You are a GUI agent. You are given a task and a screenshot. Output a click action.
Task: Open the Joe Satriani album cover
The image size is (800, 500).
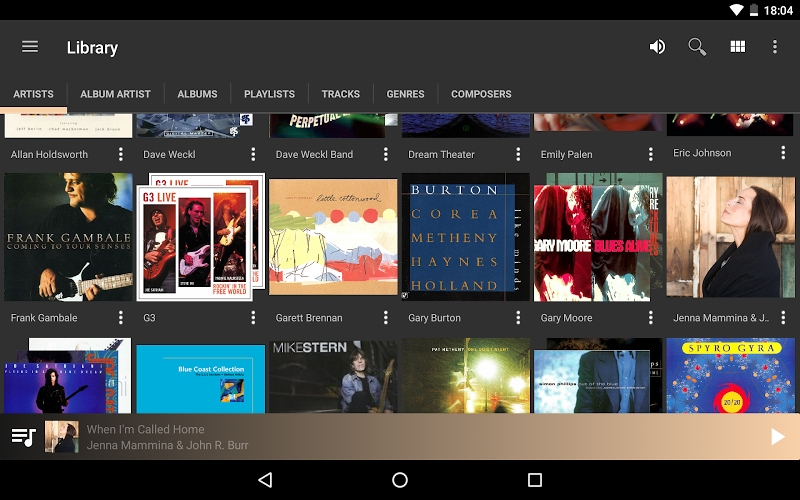[x=68, y=376]
